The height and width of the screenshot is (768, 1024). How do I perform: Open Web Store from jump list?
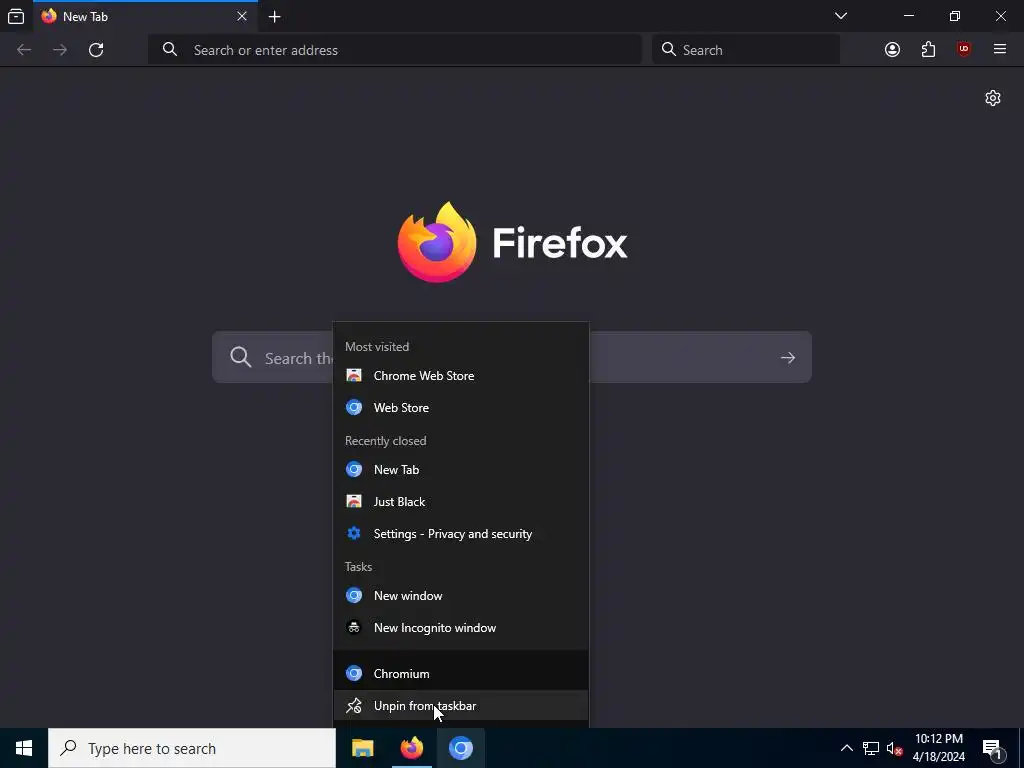[x=460, y=408]
